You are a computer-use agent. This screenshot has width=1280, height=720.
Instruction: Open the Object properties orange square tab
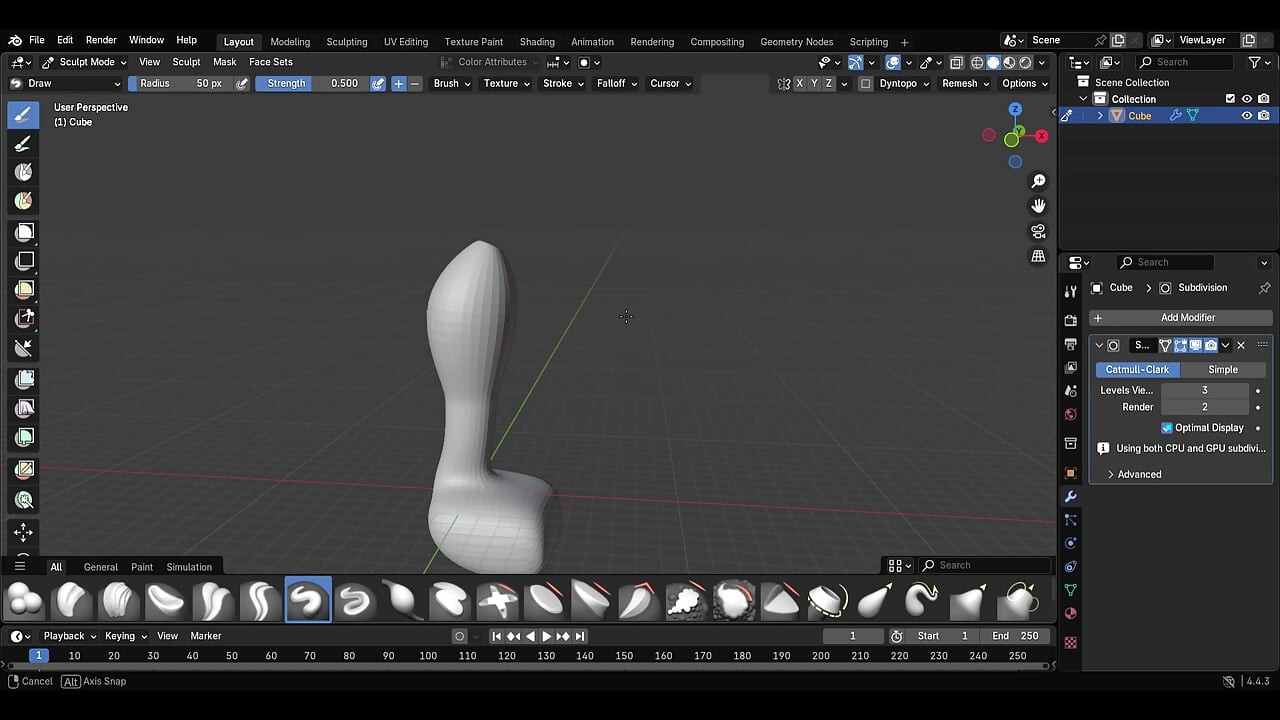(1070, 473)
